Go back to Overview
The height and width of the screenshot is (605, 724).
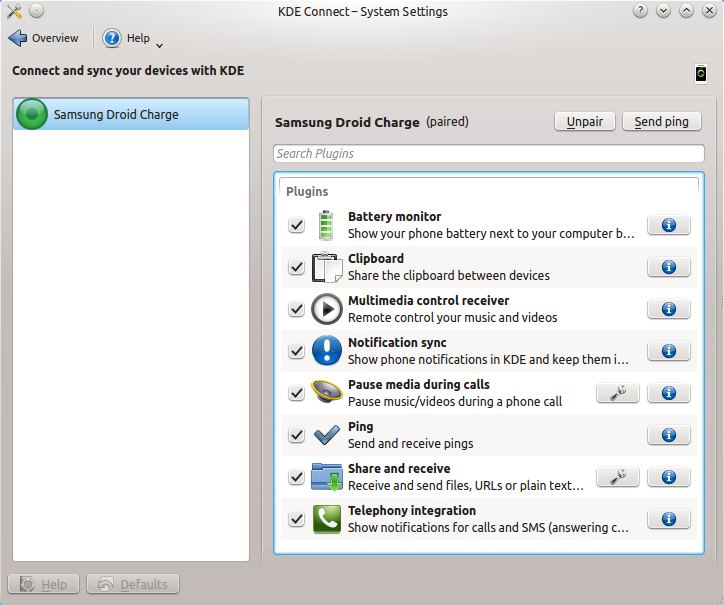coord(43,38)
